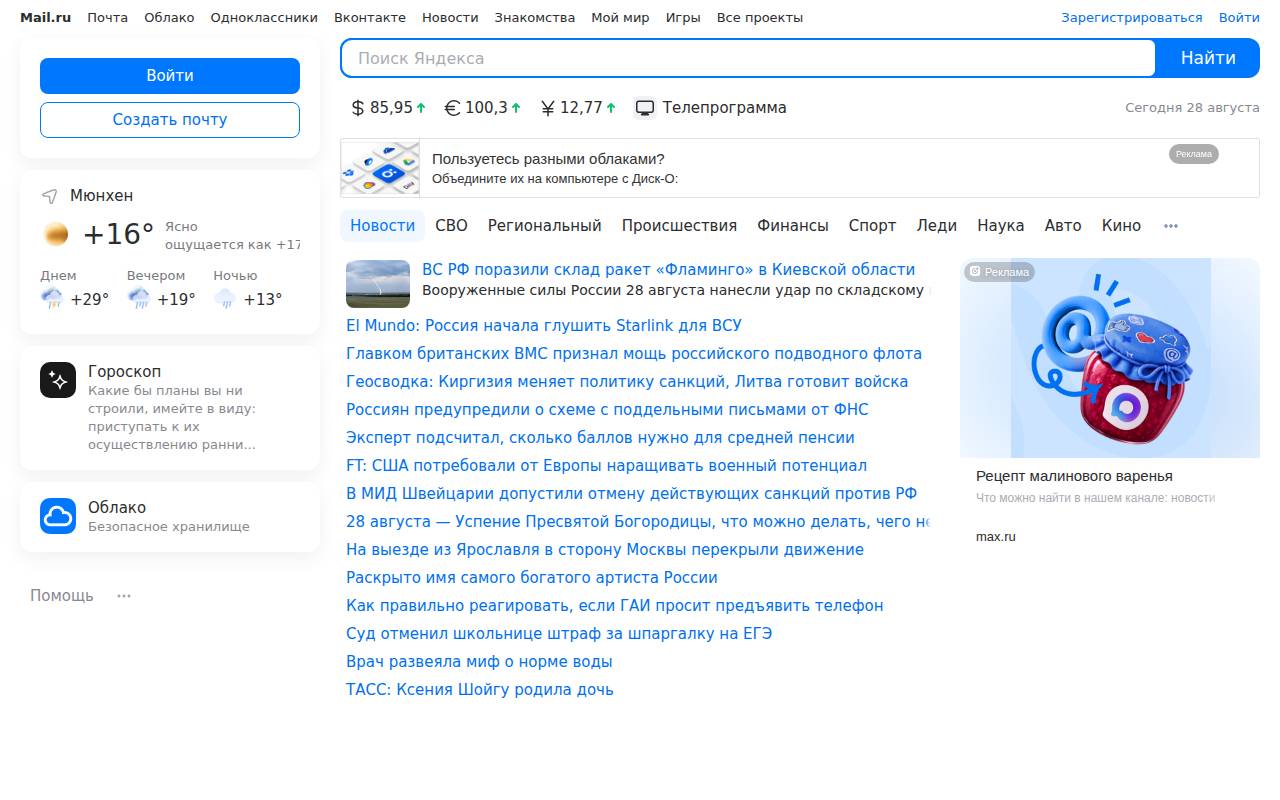Click the max.ru ad link

[995, 537]
